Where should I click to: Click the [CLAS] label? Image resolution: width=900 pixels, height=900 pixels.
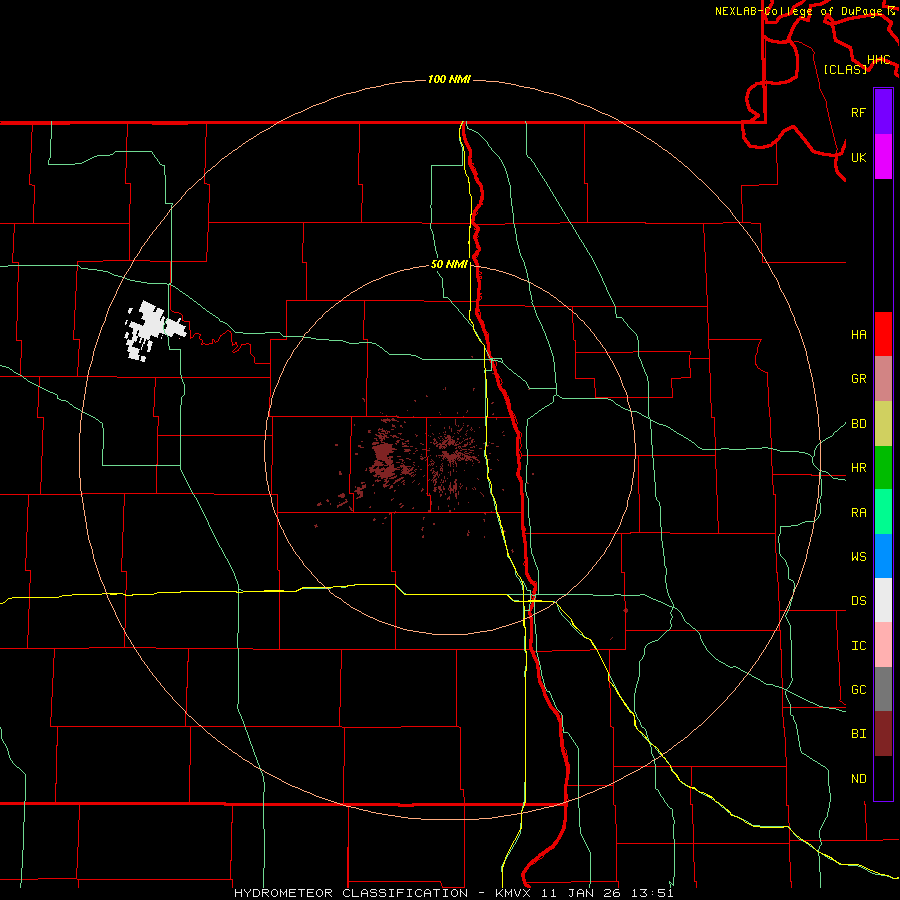pos(845,69)
